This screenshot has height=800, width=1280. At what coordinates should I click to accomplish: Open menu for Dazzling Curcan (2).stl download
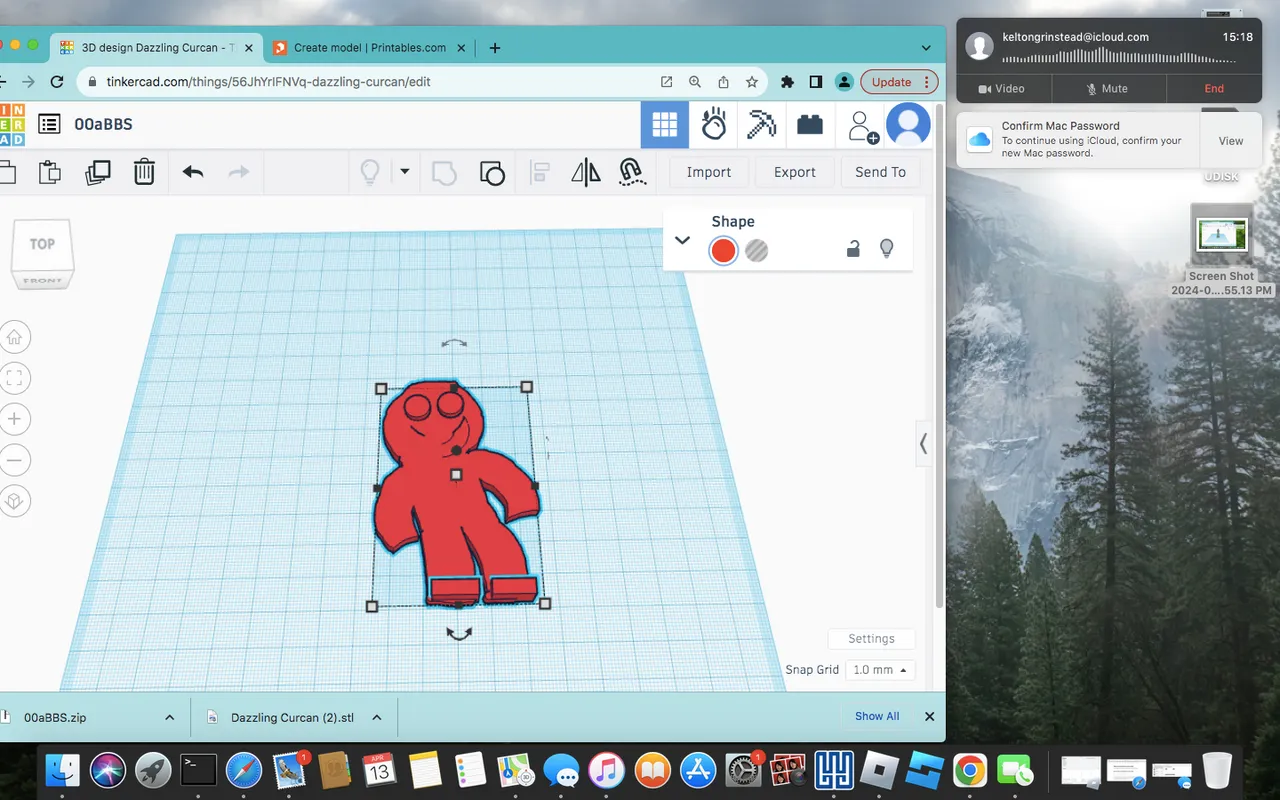click(x=377, y=717)
